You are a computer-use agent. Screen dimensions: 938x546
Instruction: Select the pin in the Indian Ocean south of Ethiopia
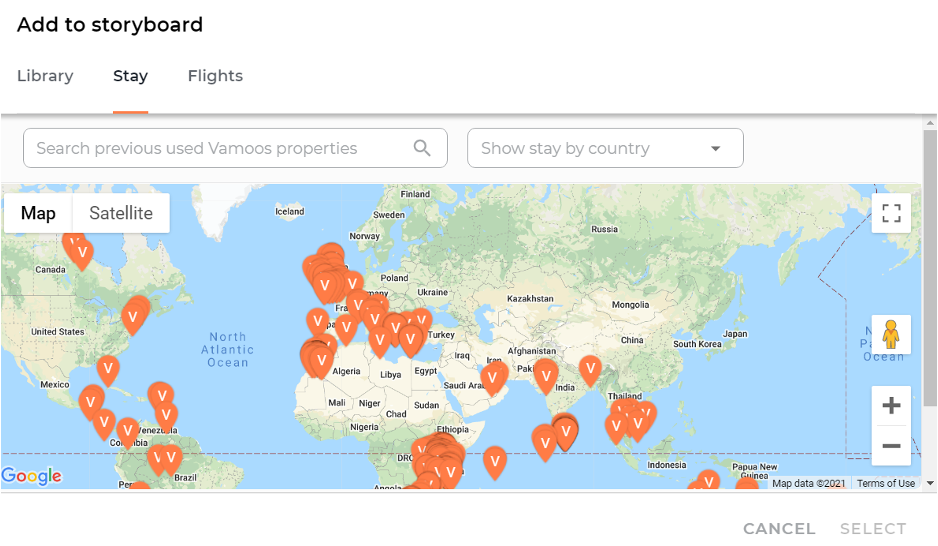[495, 462]
